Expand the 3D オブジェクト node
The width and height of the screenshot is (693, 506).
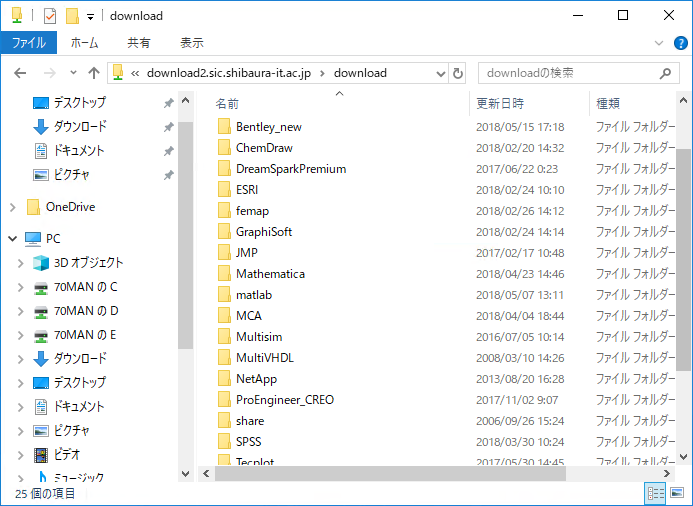[20, 263]
